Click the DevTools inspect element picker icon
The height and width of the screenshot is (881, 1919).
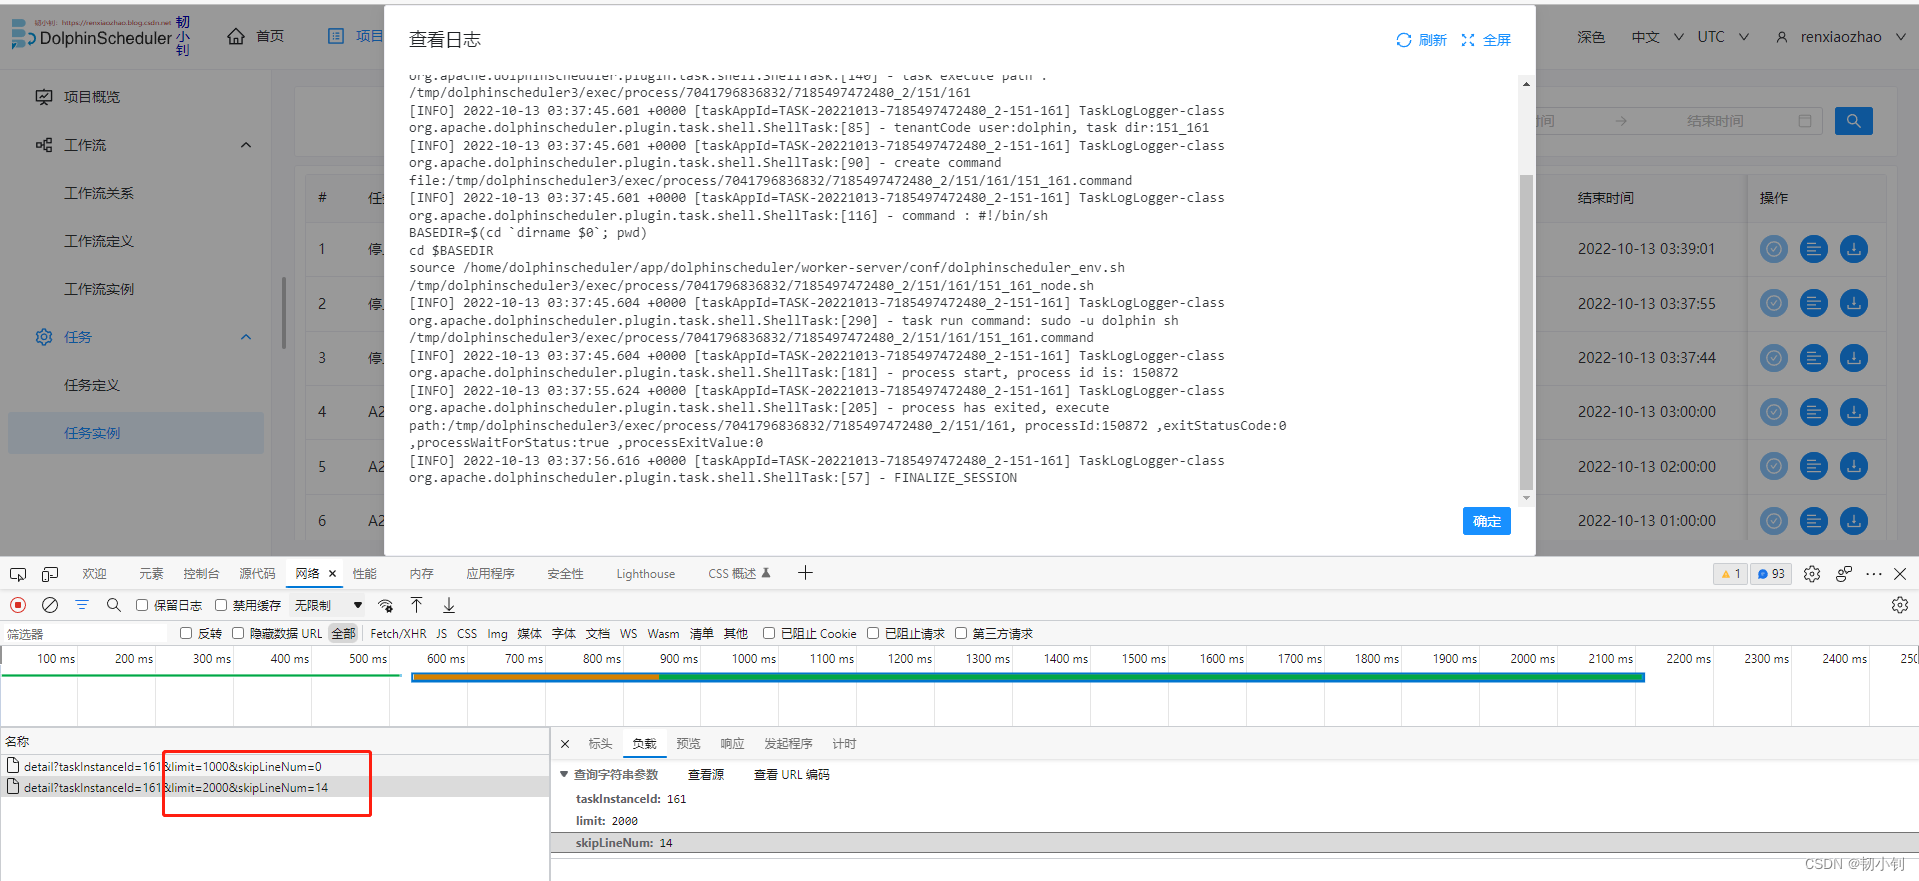[x=18, y=574]
